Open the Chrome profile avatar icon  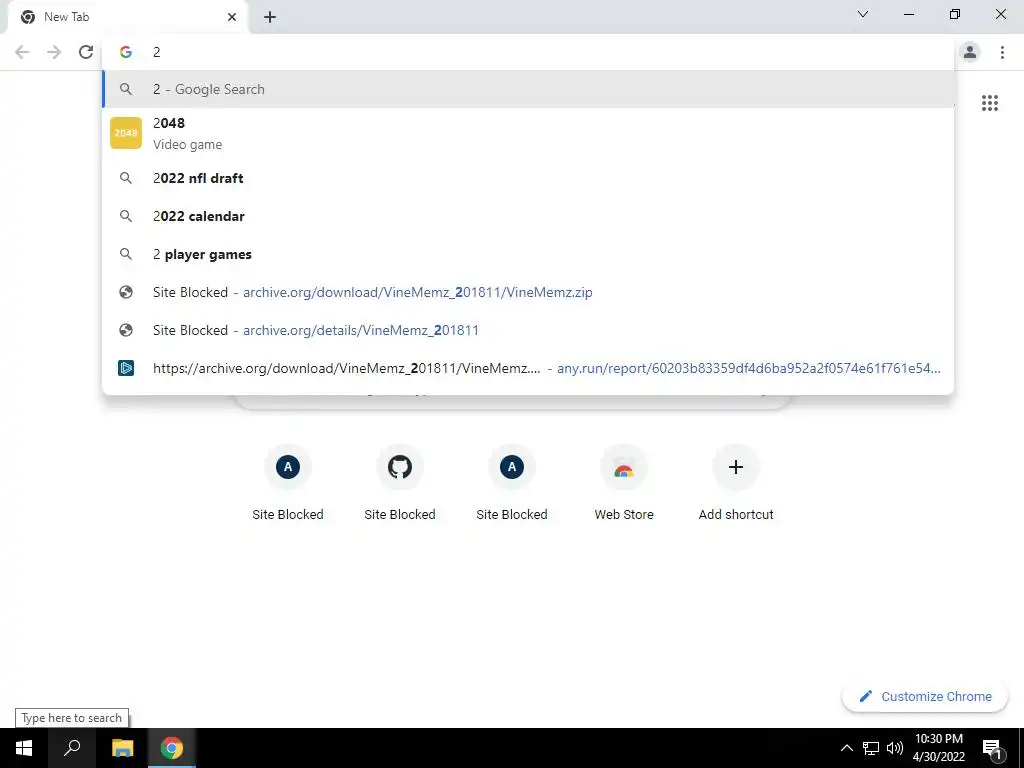970,52
